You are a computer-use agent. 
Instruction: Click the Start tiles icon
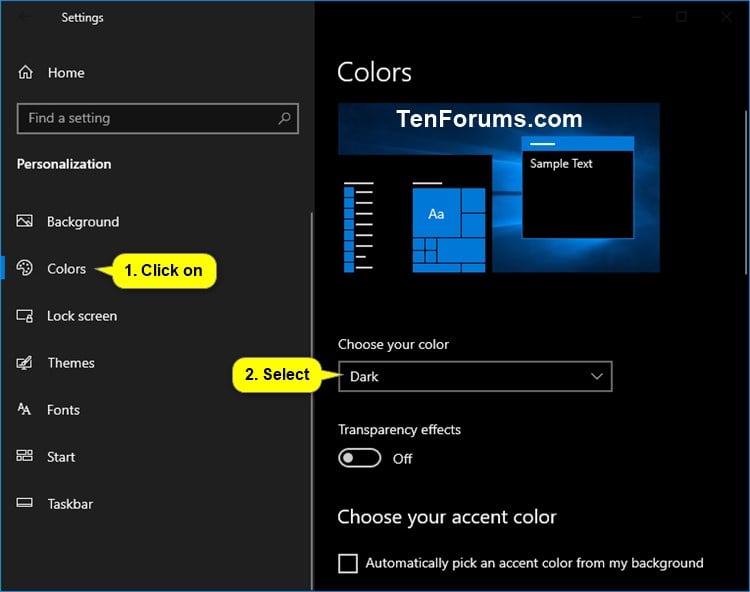(x=24, y=455)
